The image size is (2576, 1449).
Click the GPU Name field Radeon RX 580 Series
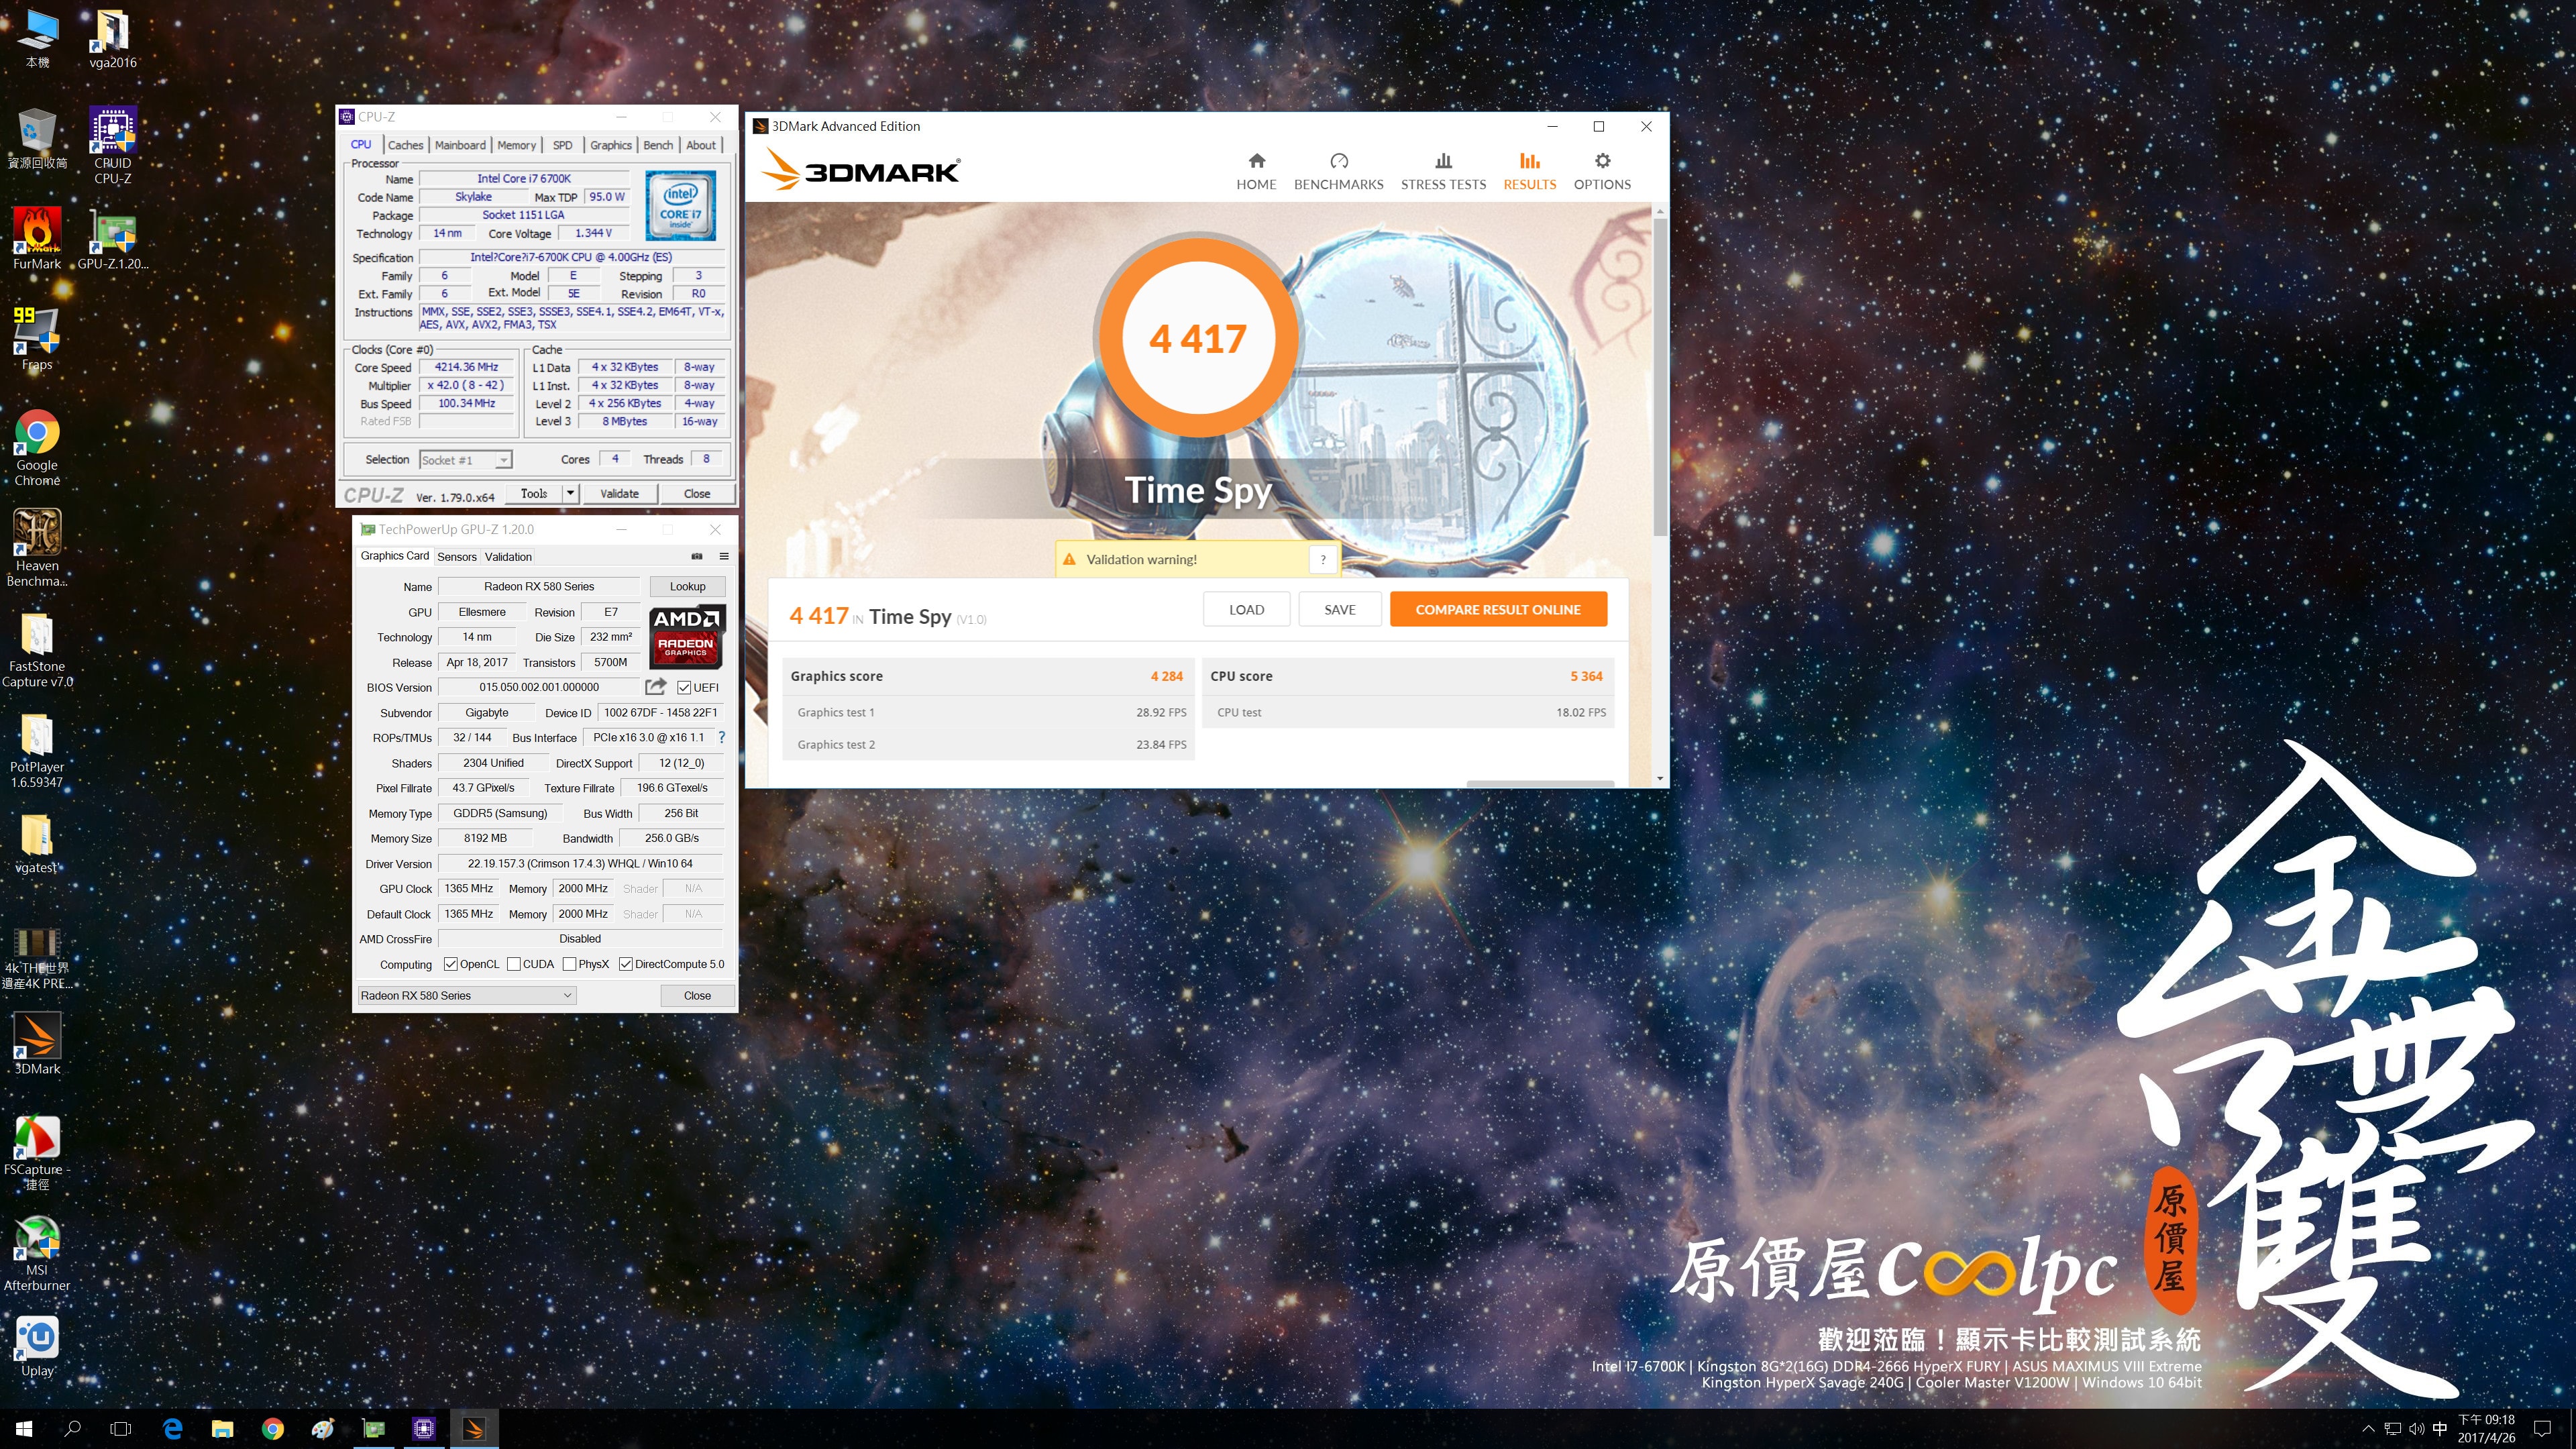[x=539, y=586]
